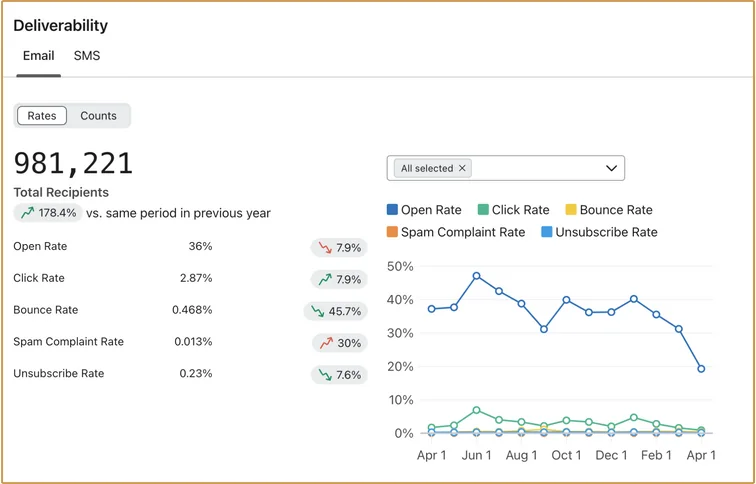Image resolution: width=756 pixels, height=484 pixels.
Task: Click the Open Rate 7.9% red down arrow
Action: [x=325, y=248]
